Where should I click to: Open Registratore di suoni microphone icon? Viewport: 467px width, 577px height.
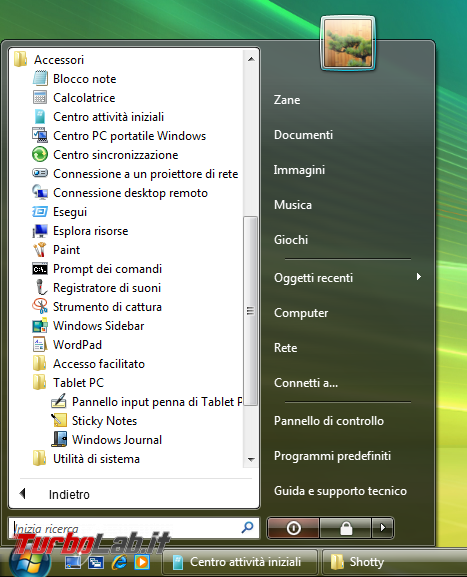(40, 287)
